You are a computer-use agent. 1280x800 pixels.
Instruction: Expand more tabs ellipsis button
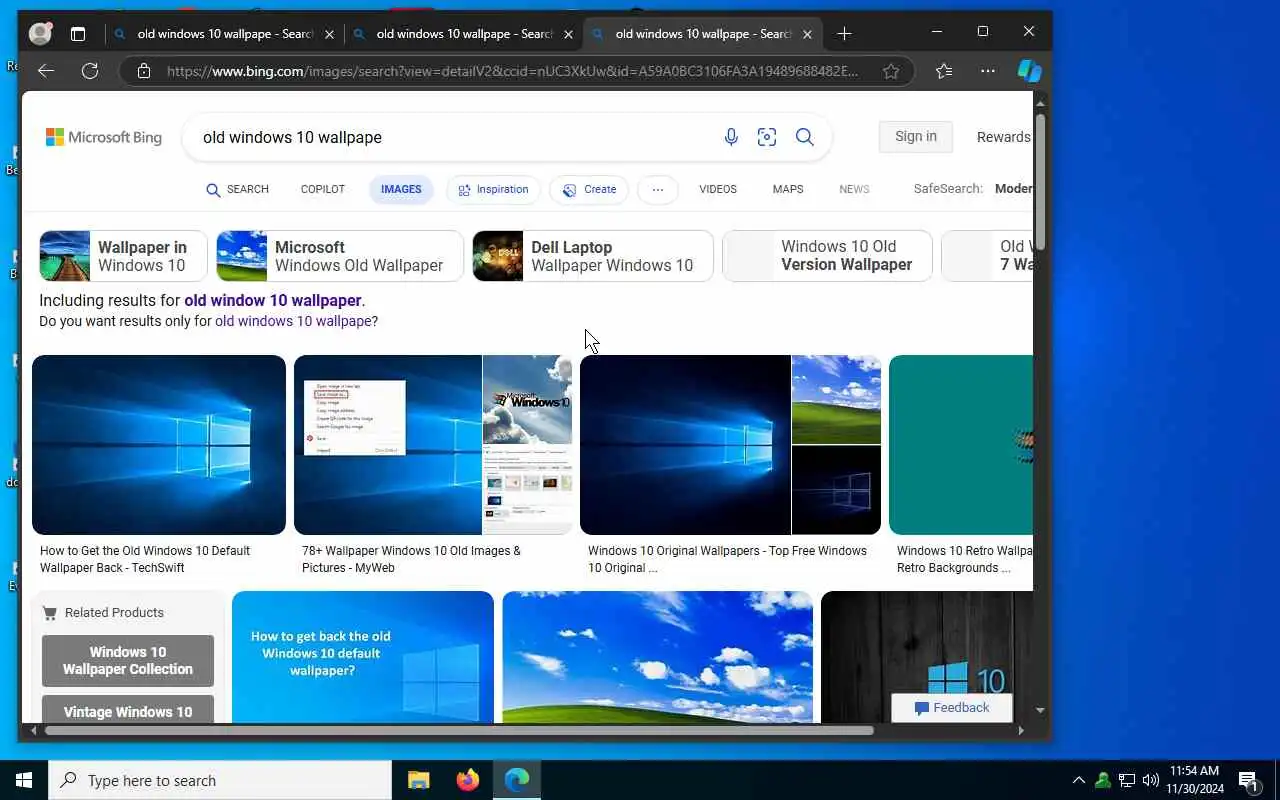657,189
